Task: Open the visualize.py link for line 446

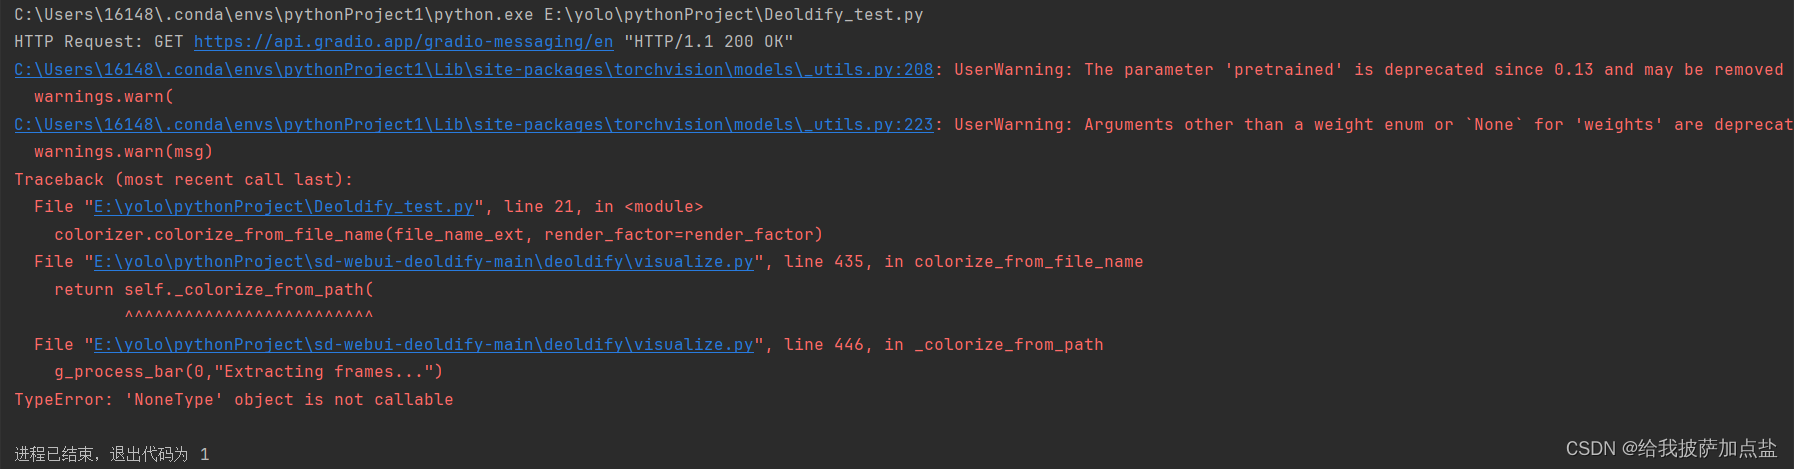Action: click(424, 345)
